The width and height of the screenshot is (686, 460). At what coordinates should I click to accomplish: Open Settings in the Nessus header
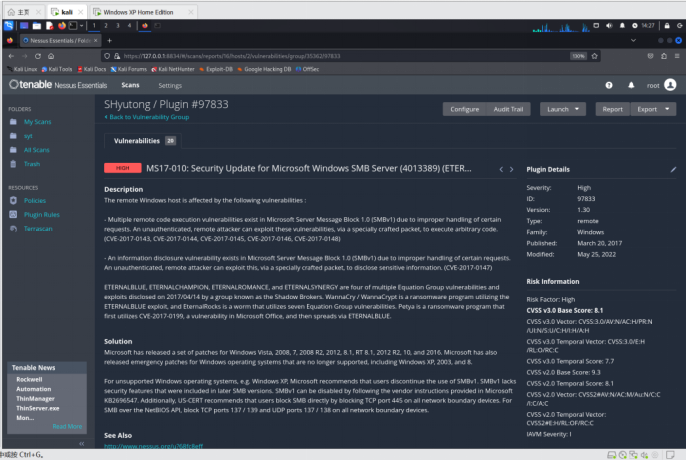tap(170, 86)
